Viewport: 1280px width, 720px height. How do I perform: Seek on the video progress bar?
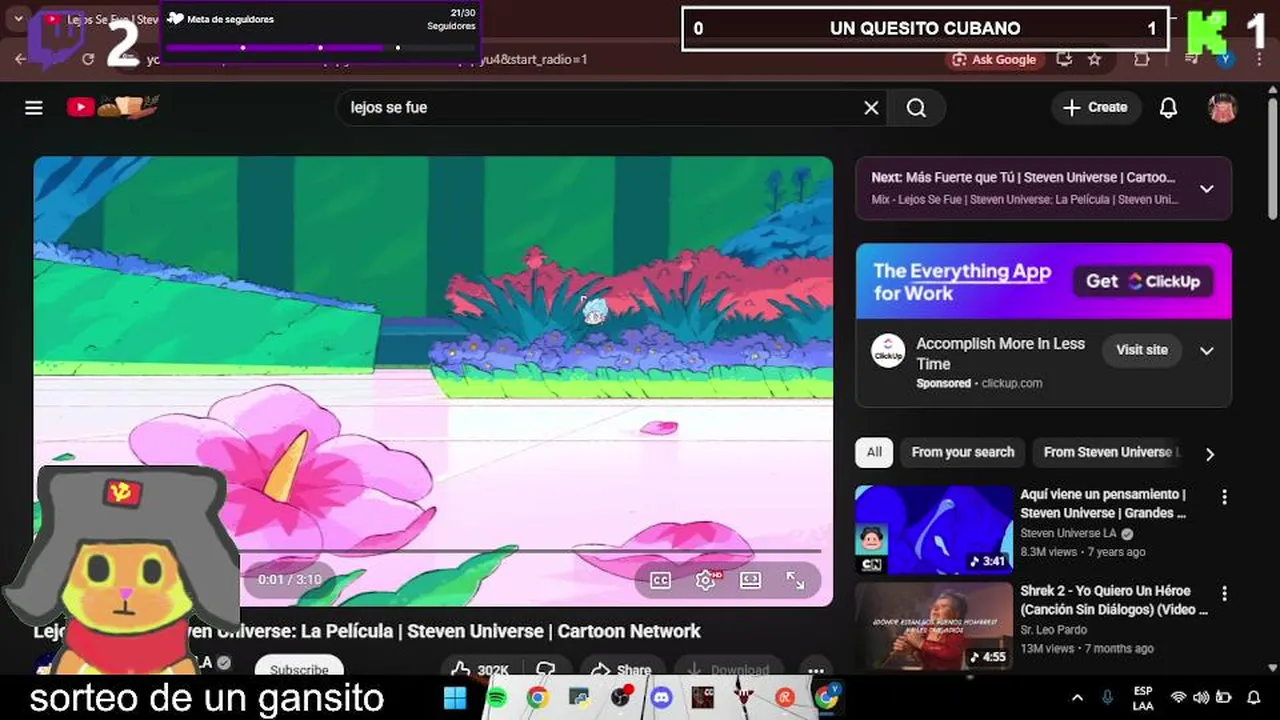coord(530,551)
